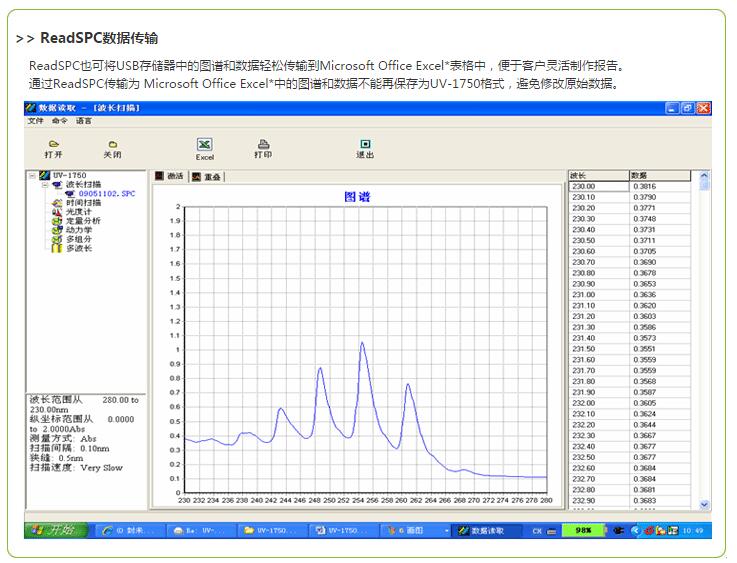Select the wavelength cell 230.50
This screenshot has width=737, height=563.
coord(598,241)
